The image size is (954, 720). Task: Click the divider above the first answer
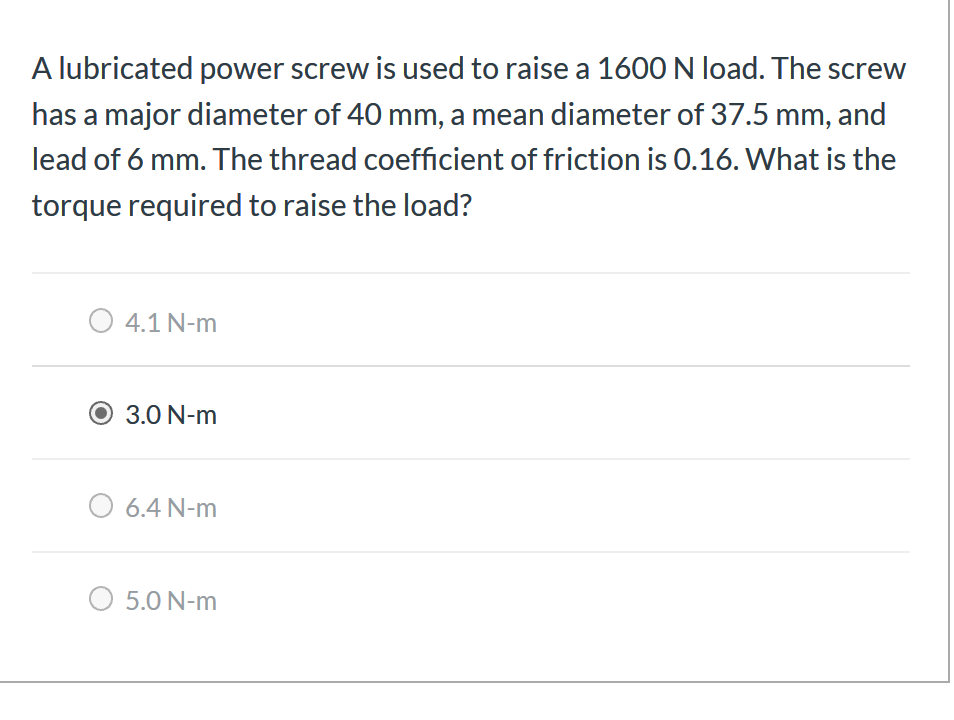(470, 272)
